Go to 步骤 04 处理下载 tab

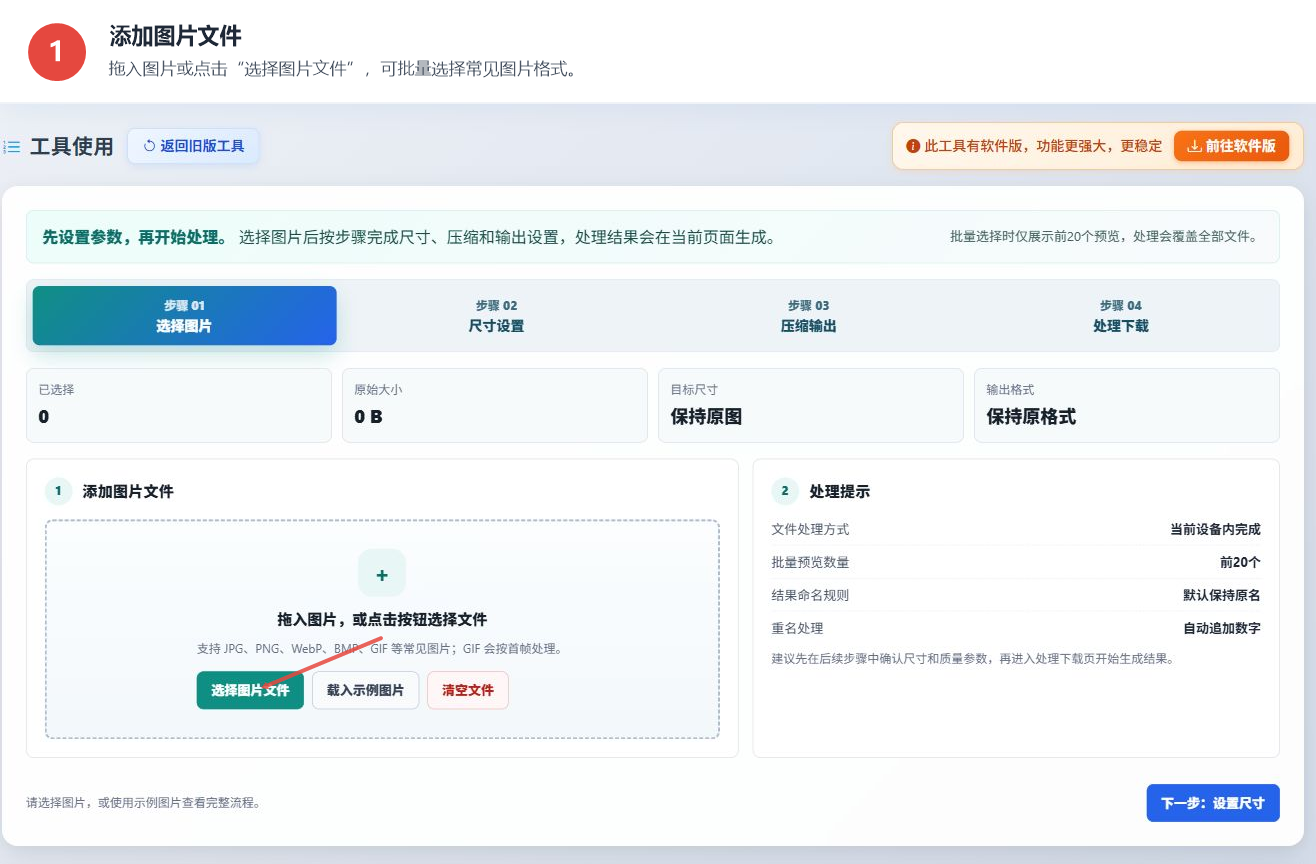1120,316
